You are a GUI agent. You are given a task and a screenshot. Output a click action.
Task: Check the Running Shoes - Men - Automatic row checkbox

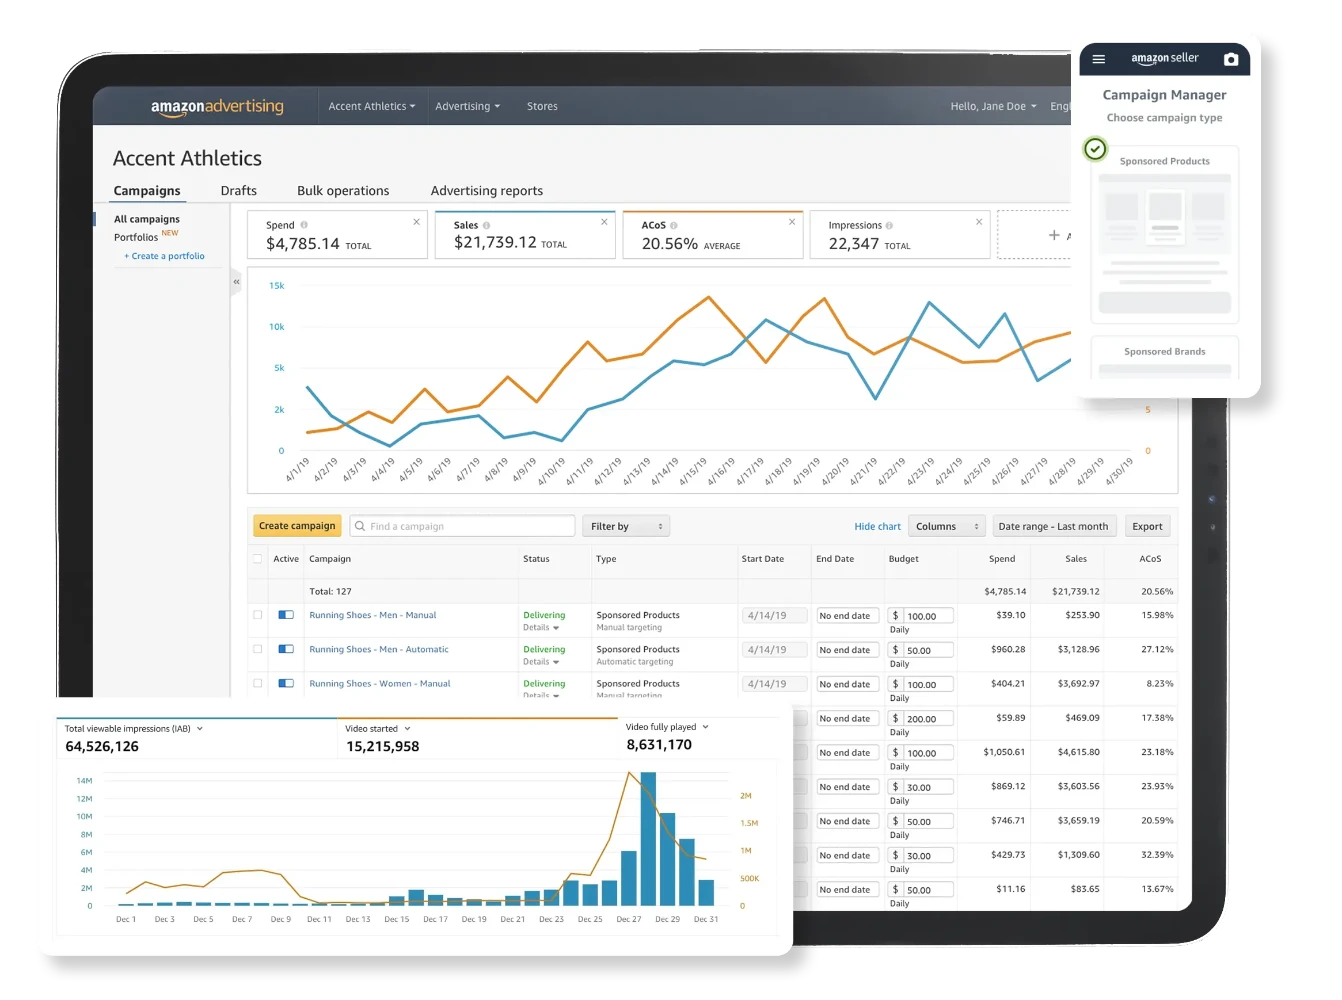[x=258, y=649]
